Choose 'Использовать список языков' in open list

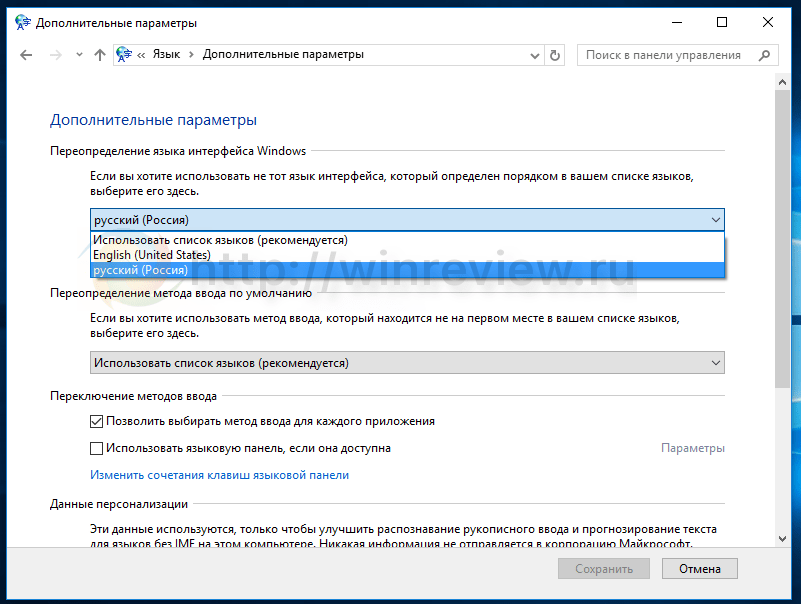pos(220,240)
